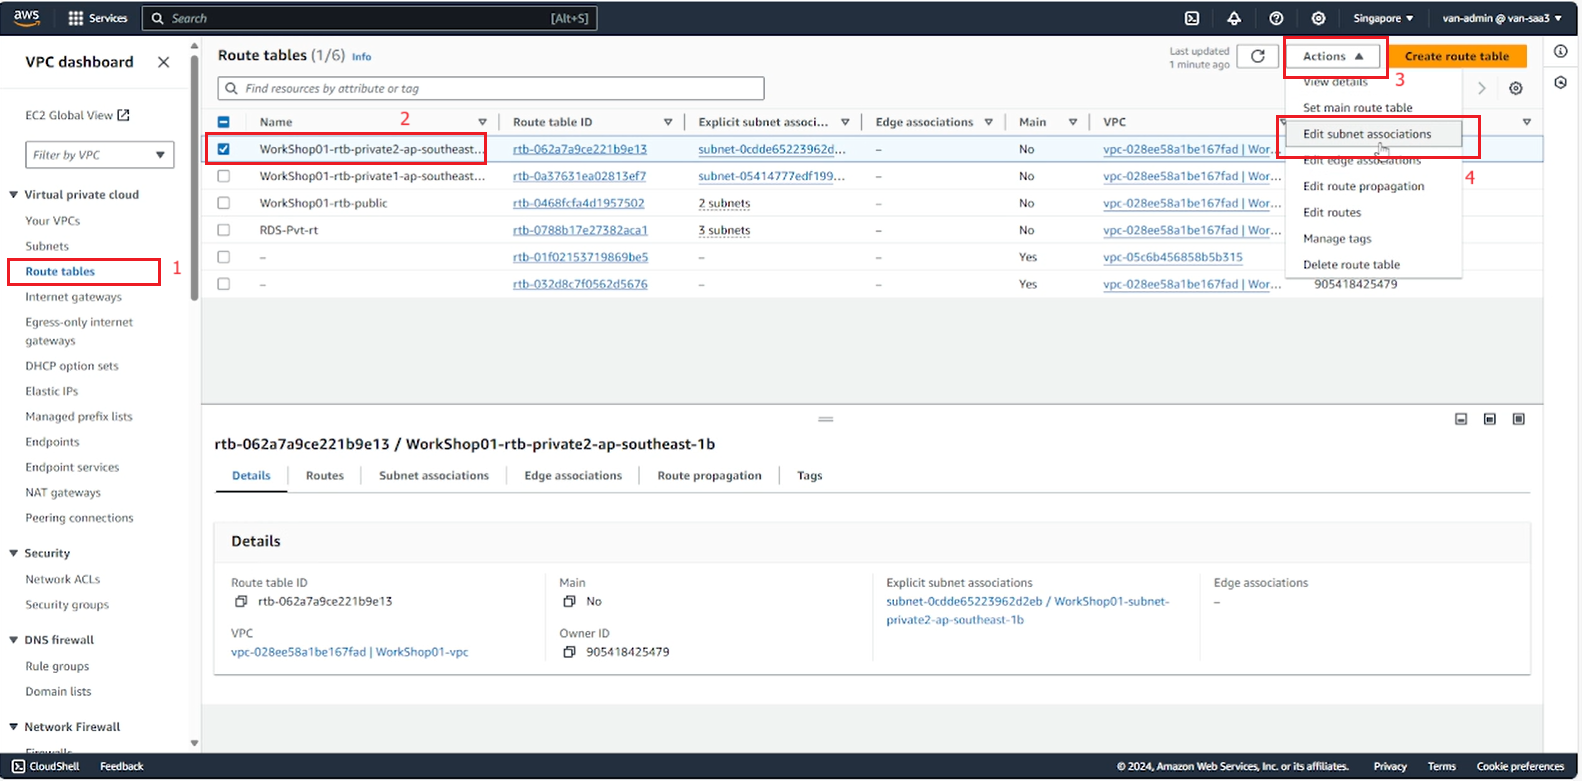Open the Filter by VPC dropdown
Viewport: 1582px width, 781px height.
(x=100, y=155)
